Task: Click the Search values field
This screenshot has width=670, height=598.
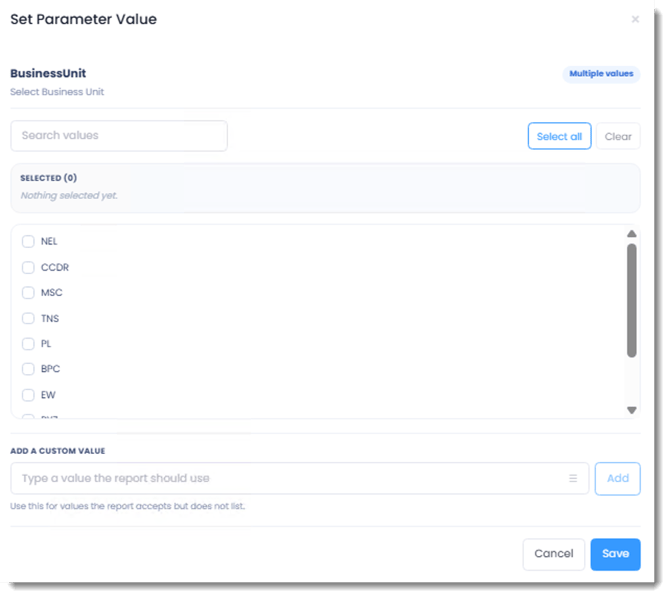Action: click(x=119, y=136)
